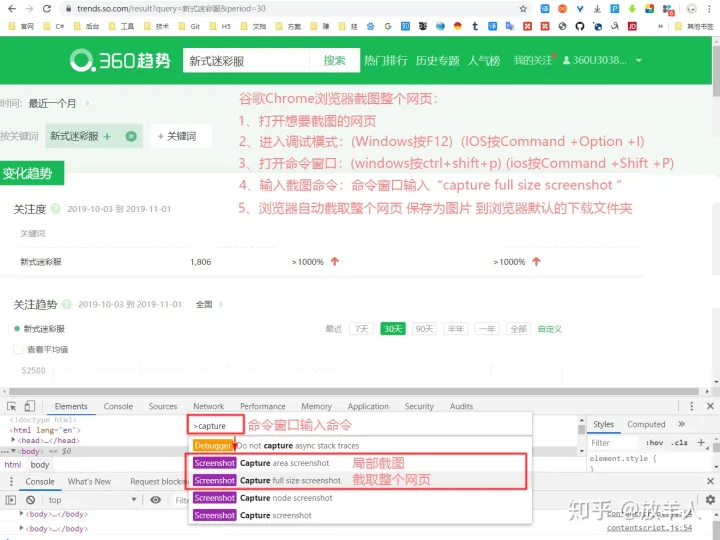
Task: Expand the first body entry in console
Action: 21,514
